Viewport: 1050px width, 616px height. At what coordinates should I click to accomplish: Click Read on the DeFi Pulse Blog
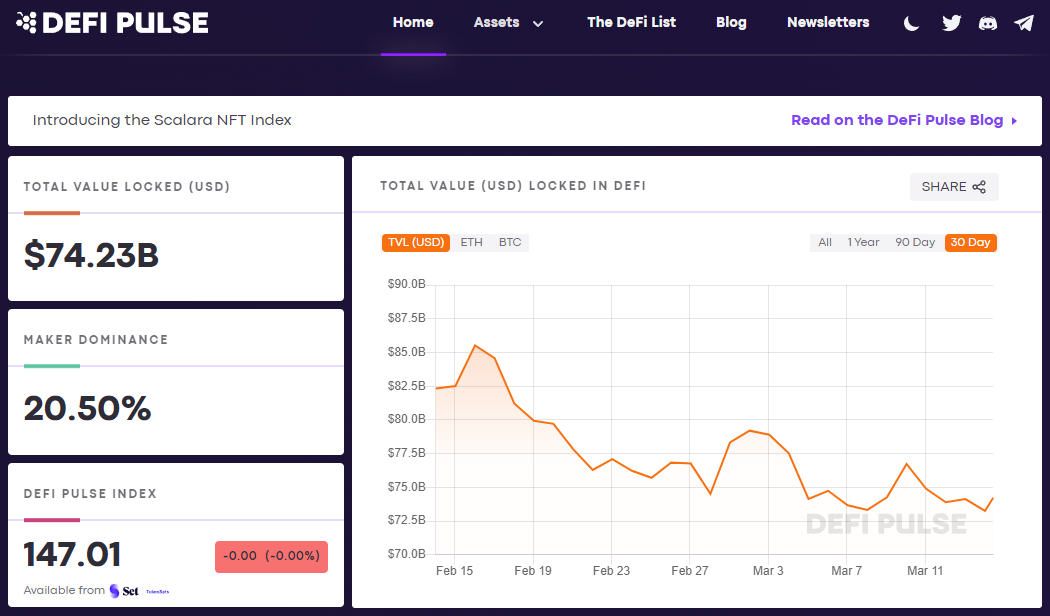point(904,120)
